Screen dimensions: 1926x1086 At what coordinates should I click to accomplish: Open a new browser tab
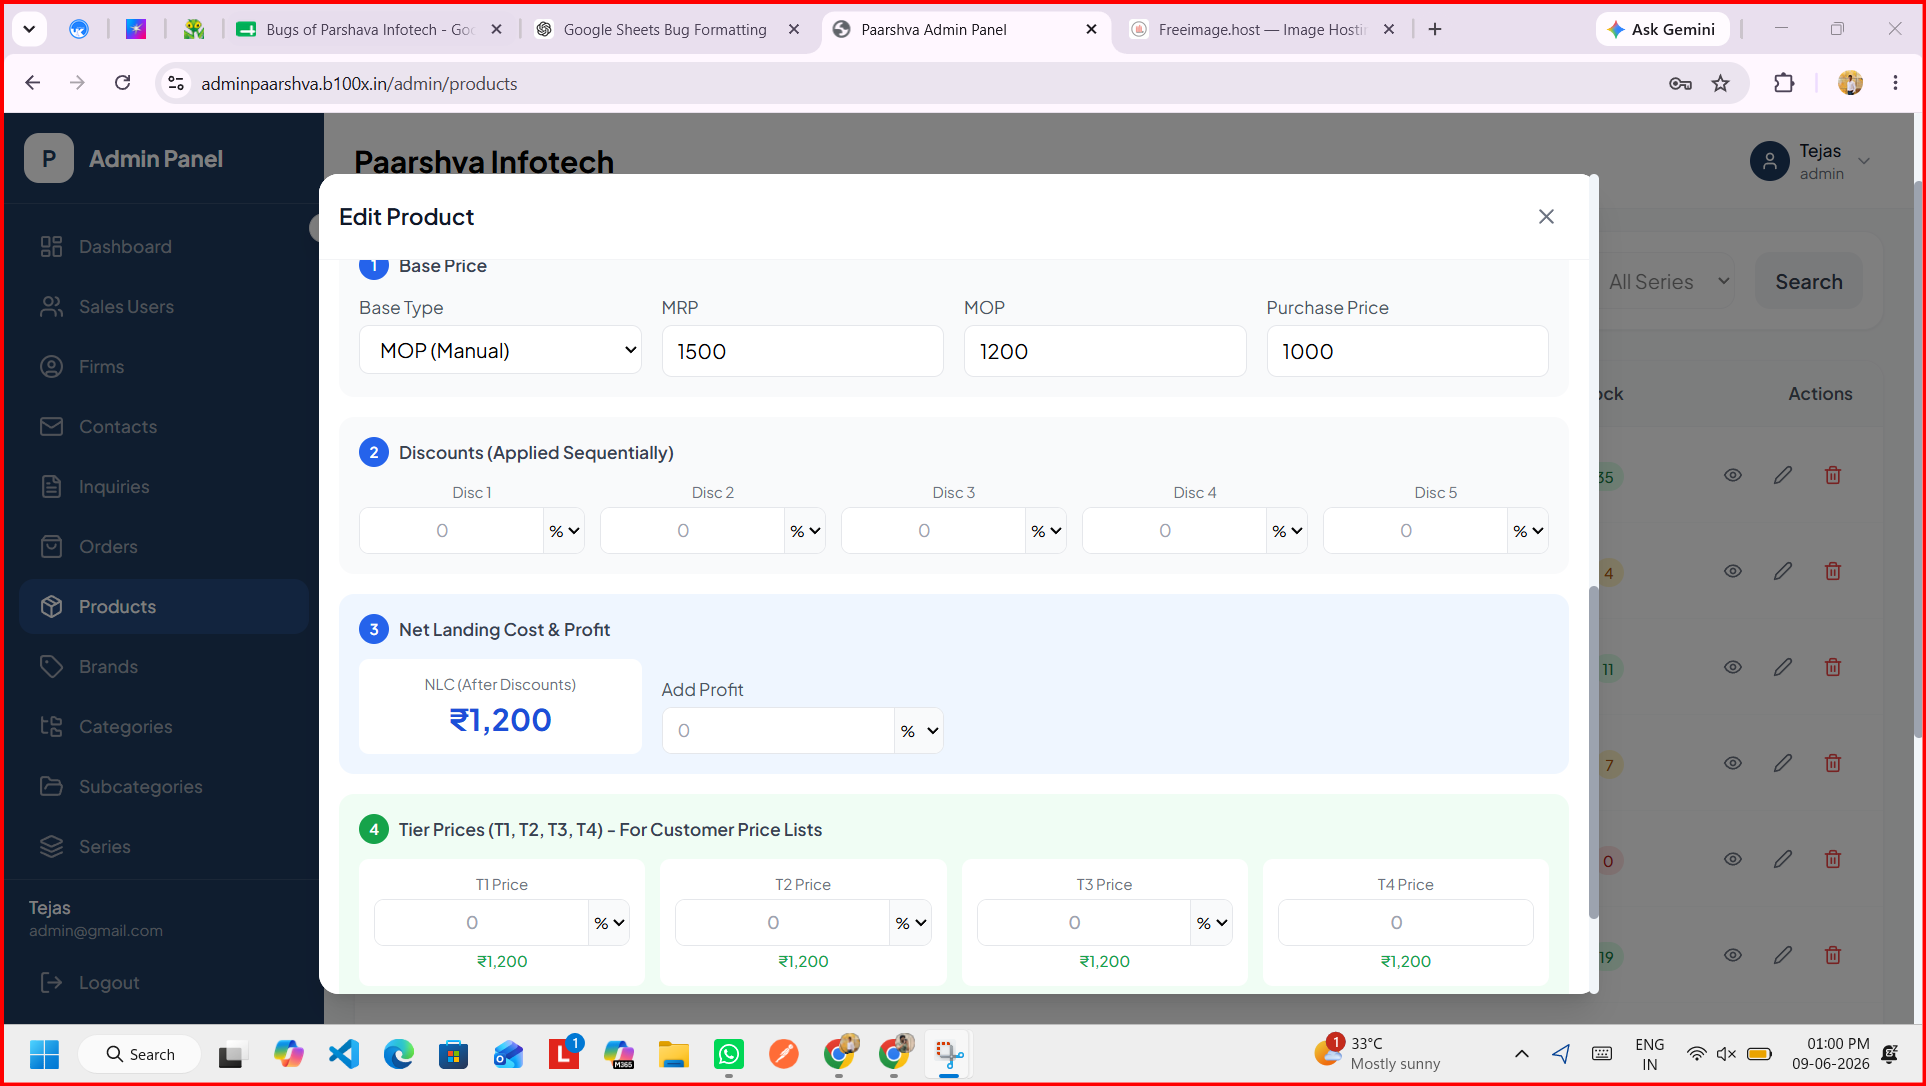(1435, 30)
